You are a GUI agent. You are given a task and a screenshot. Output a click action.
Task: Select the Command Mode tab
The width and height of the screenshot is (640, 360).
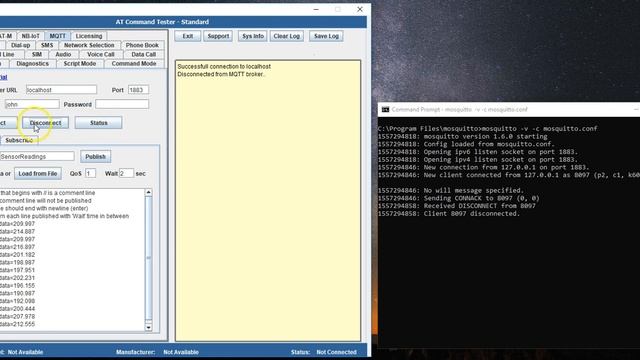coord(134,64)
